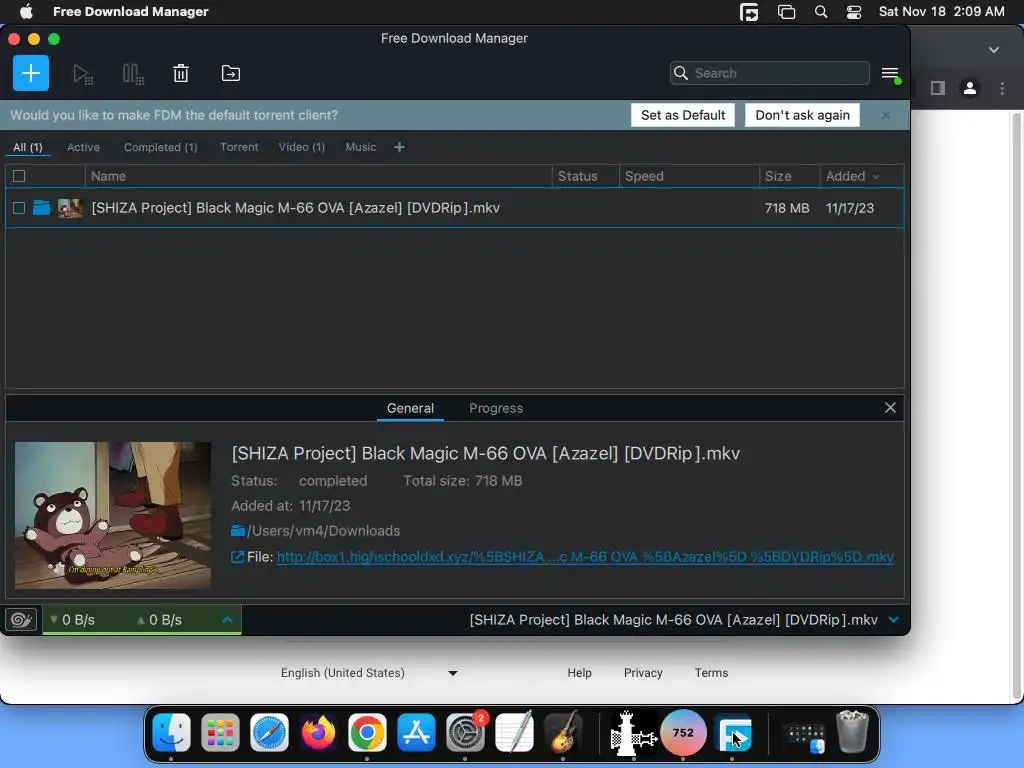
Task: Open the blue folder icon in download row
Action: [42, 208]
